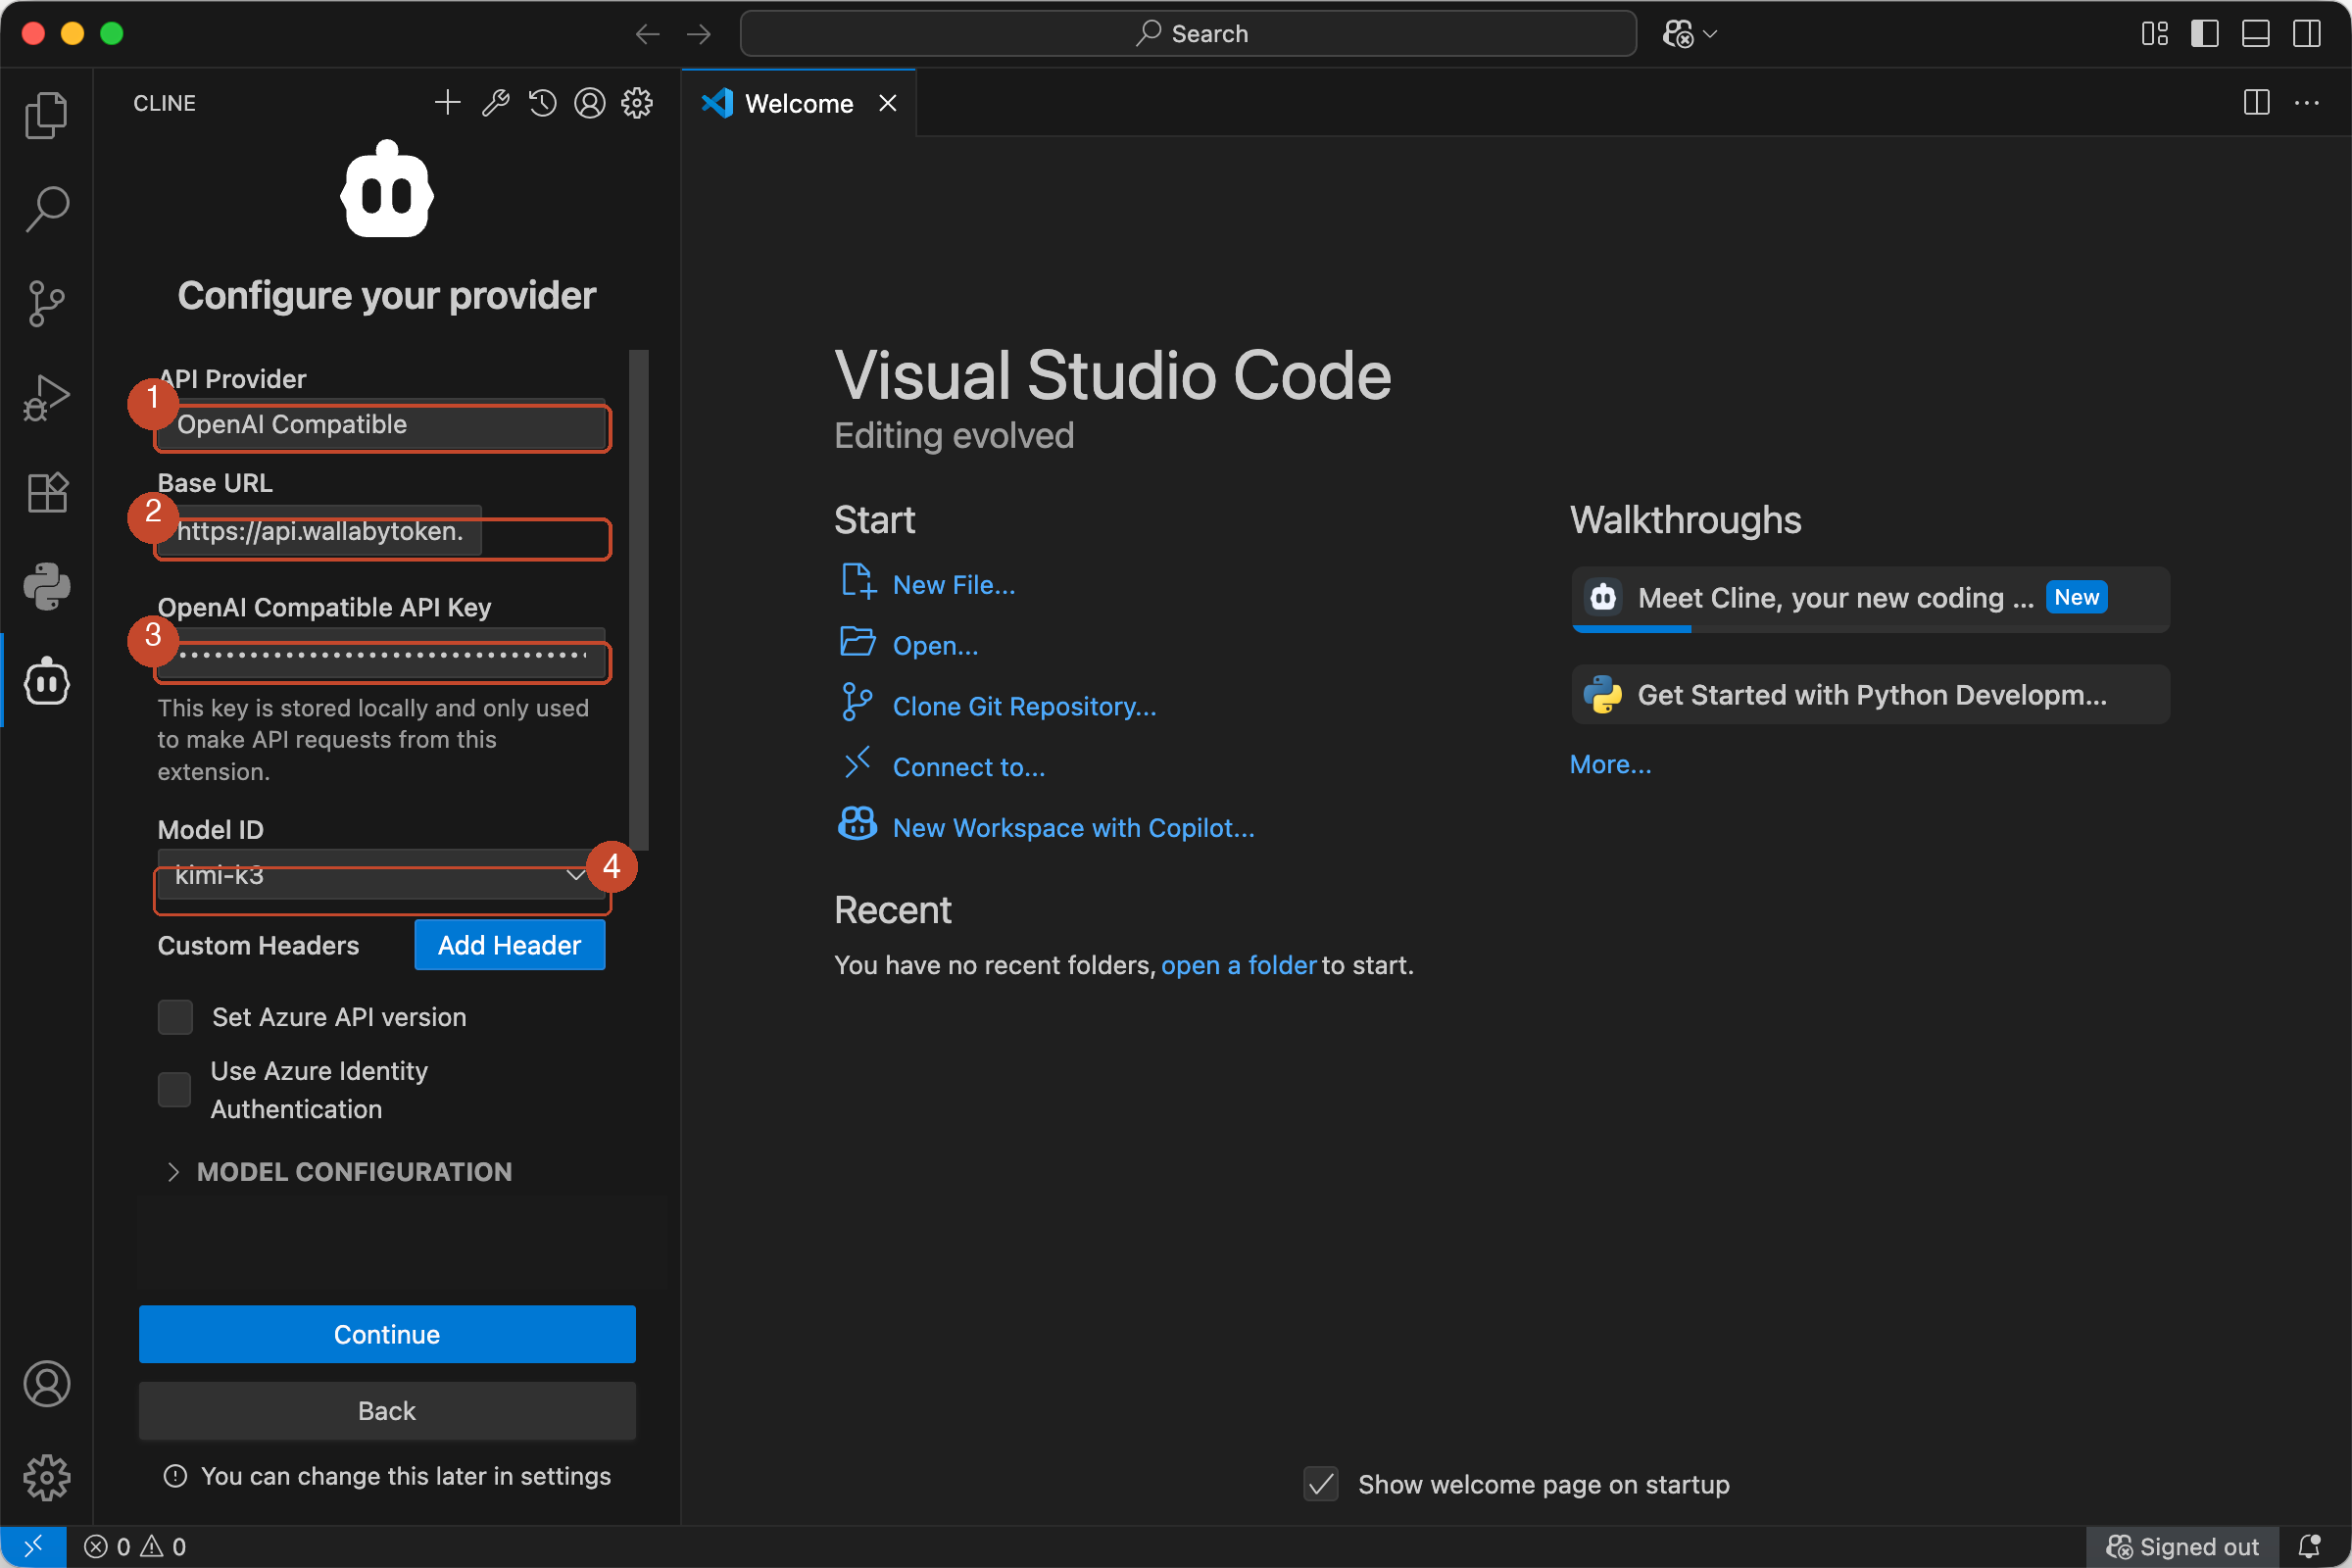Image resolution: width=2352 pixels, height=1568 pixels.
Task: Switch to the Welcome tab
Action: [x=798, y=103]
